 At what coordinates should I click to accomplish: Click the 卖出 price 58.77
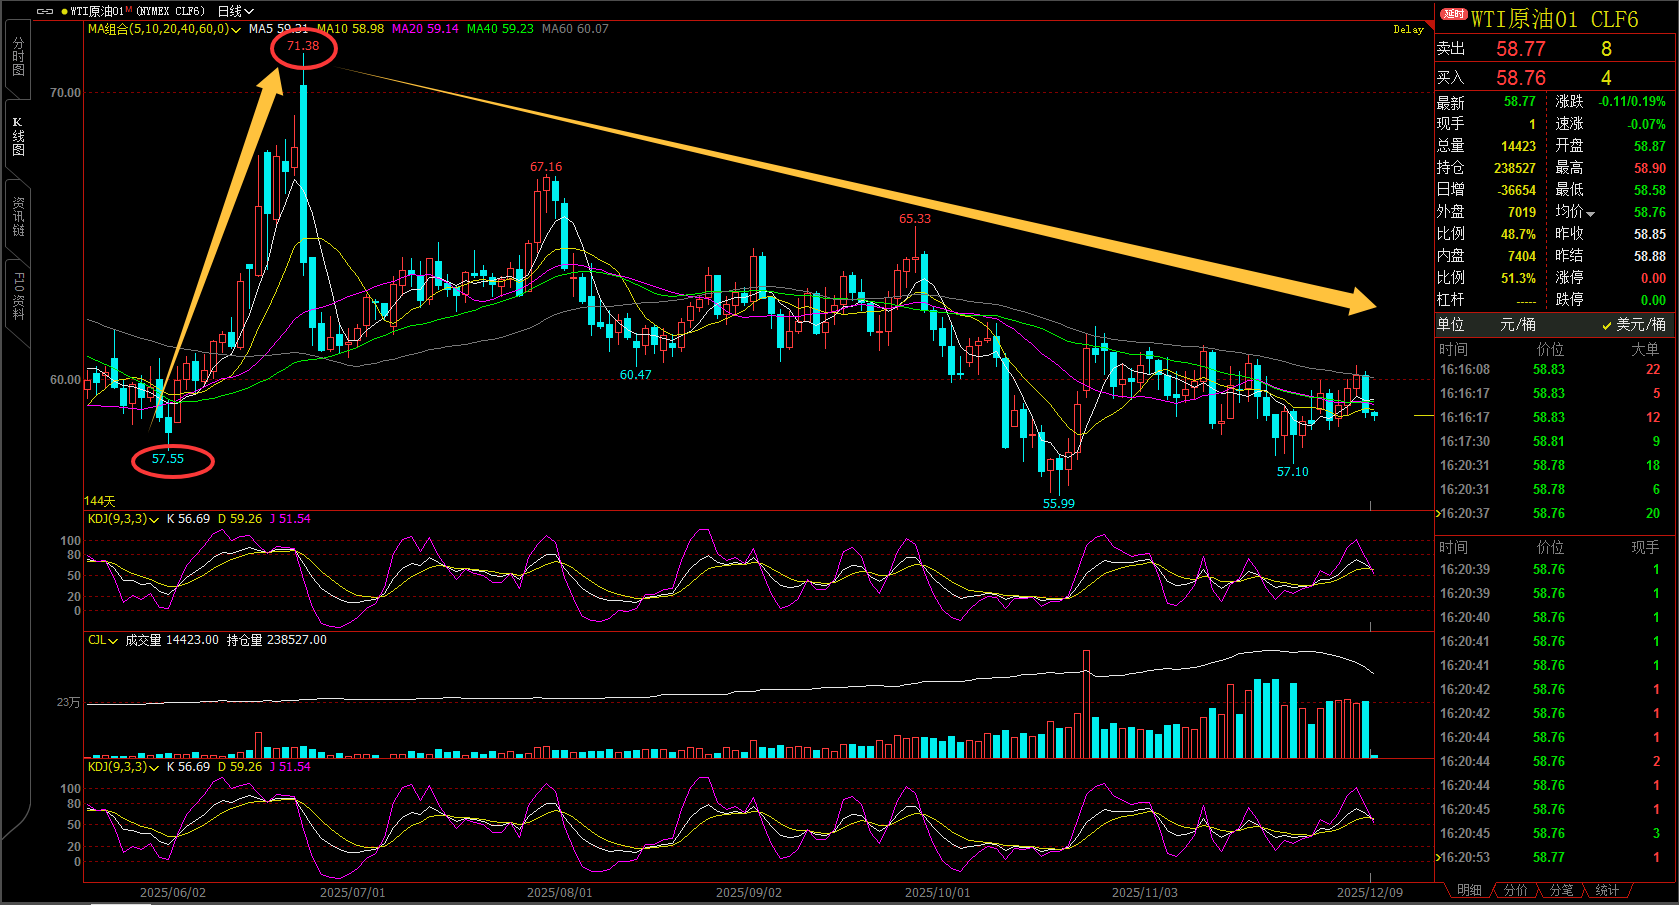tap(1520, 49)
